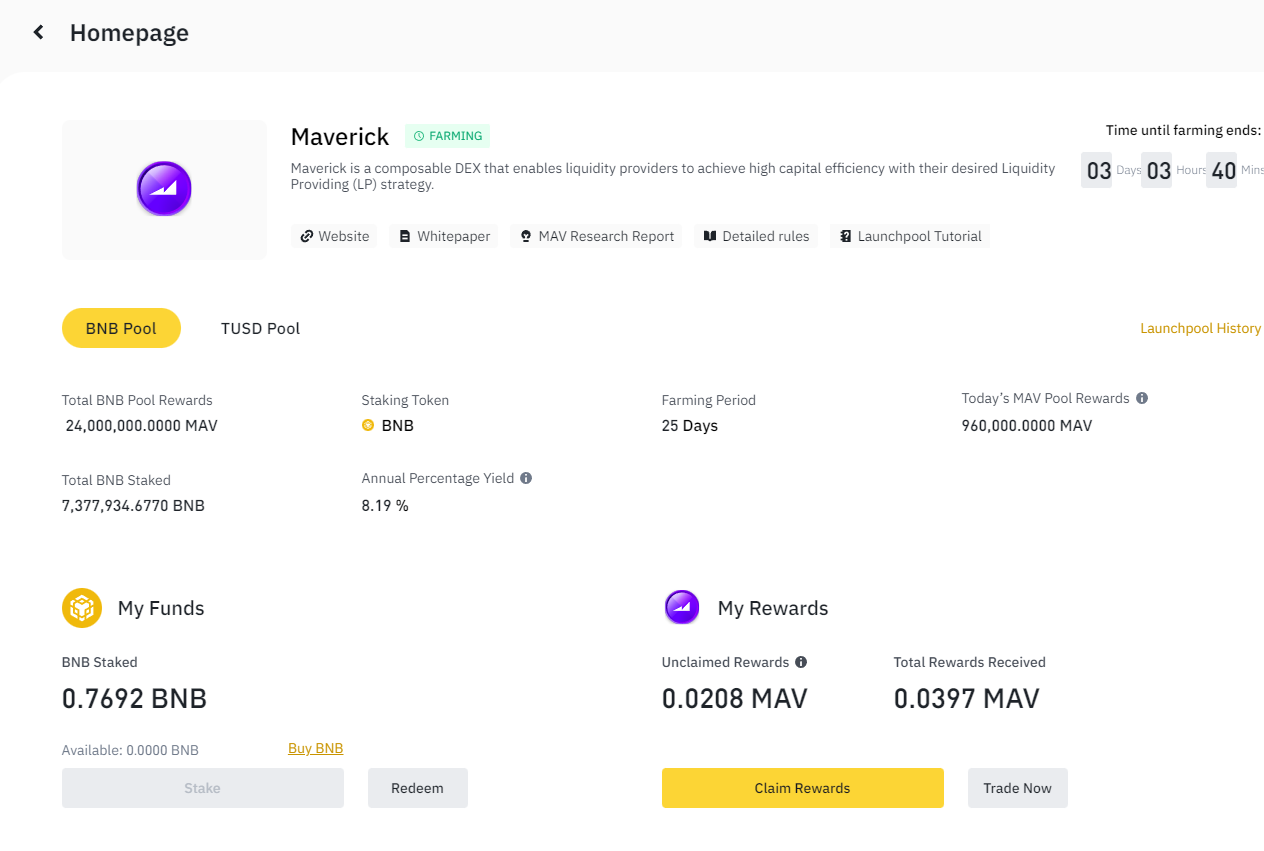View the Detailed rules
The height and width of the screenshot is (851, 1264).
pyautogui.click(x=756, y=237)
